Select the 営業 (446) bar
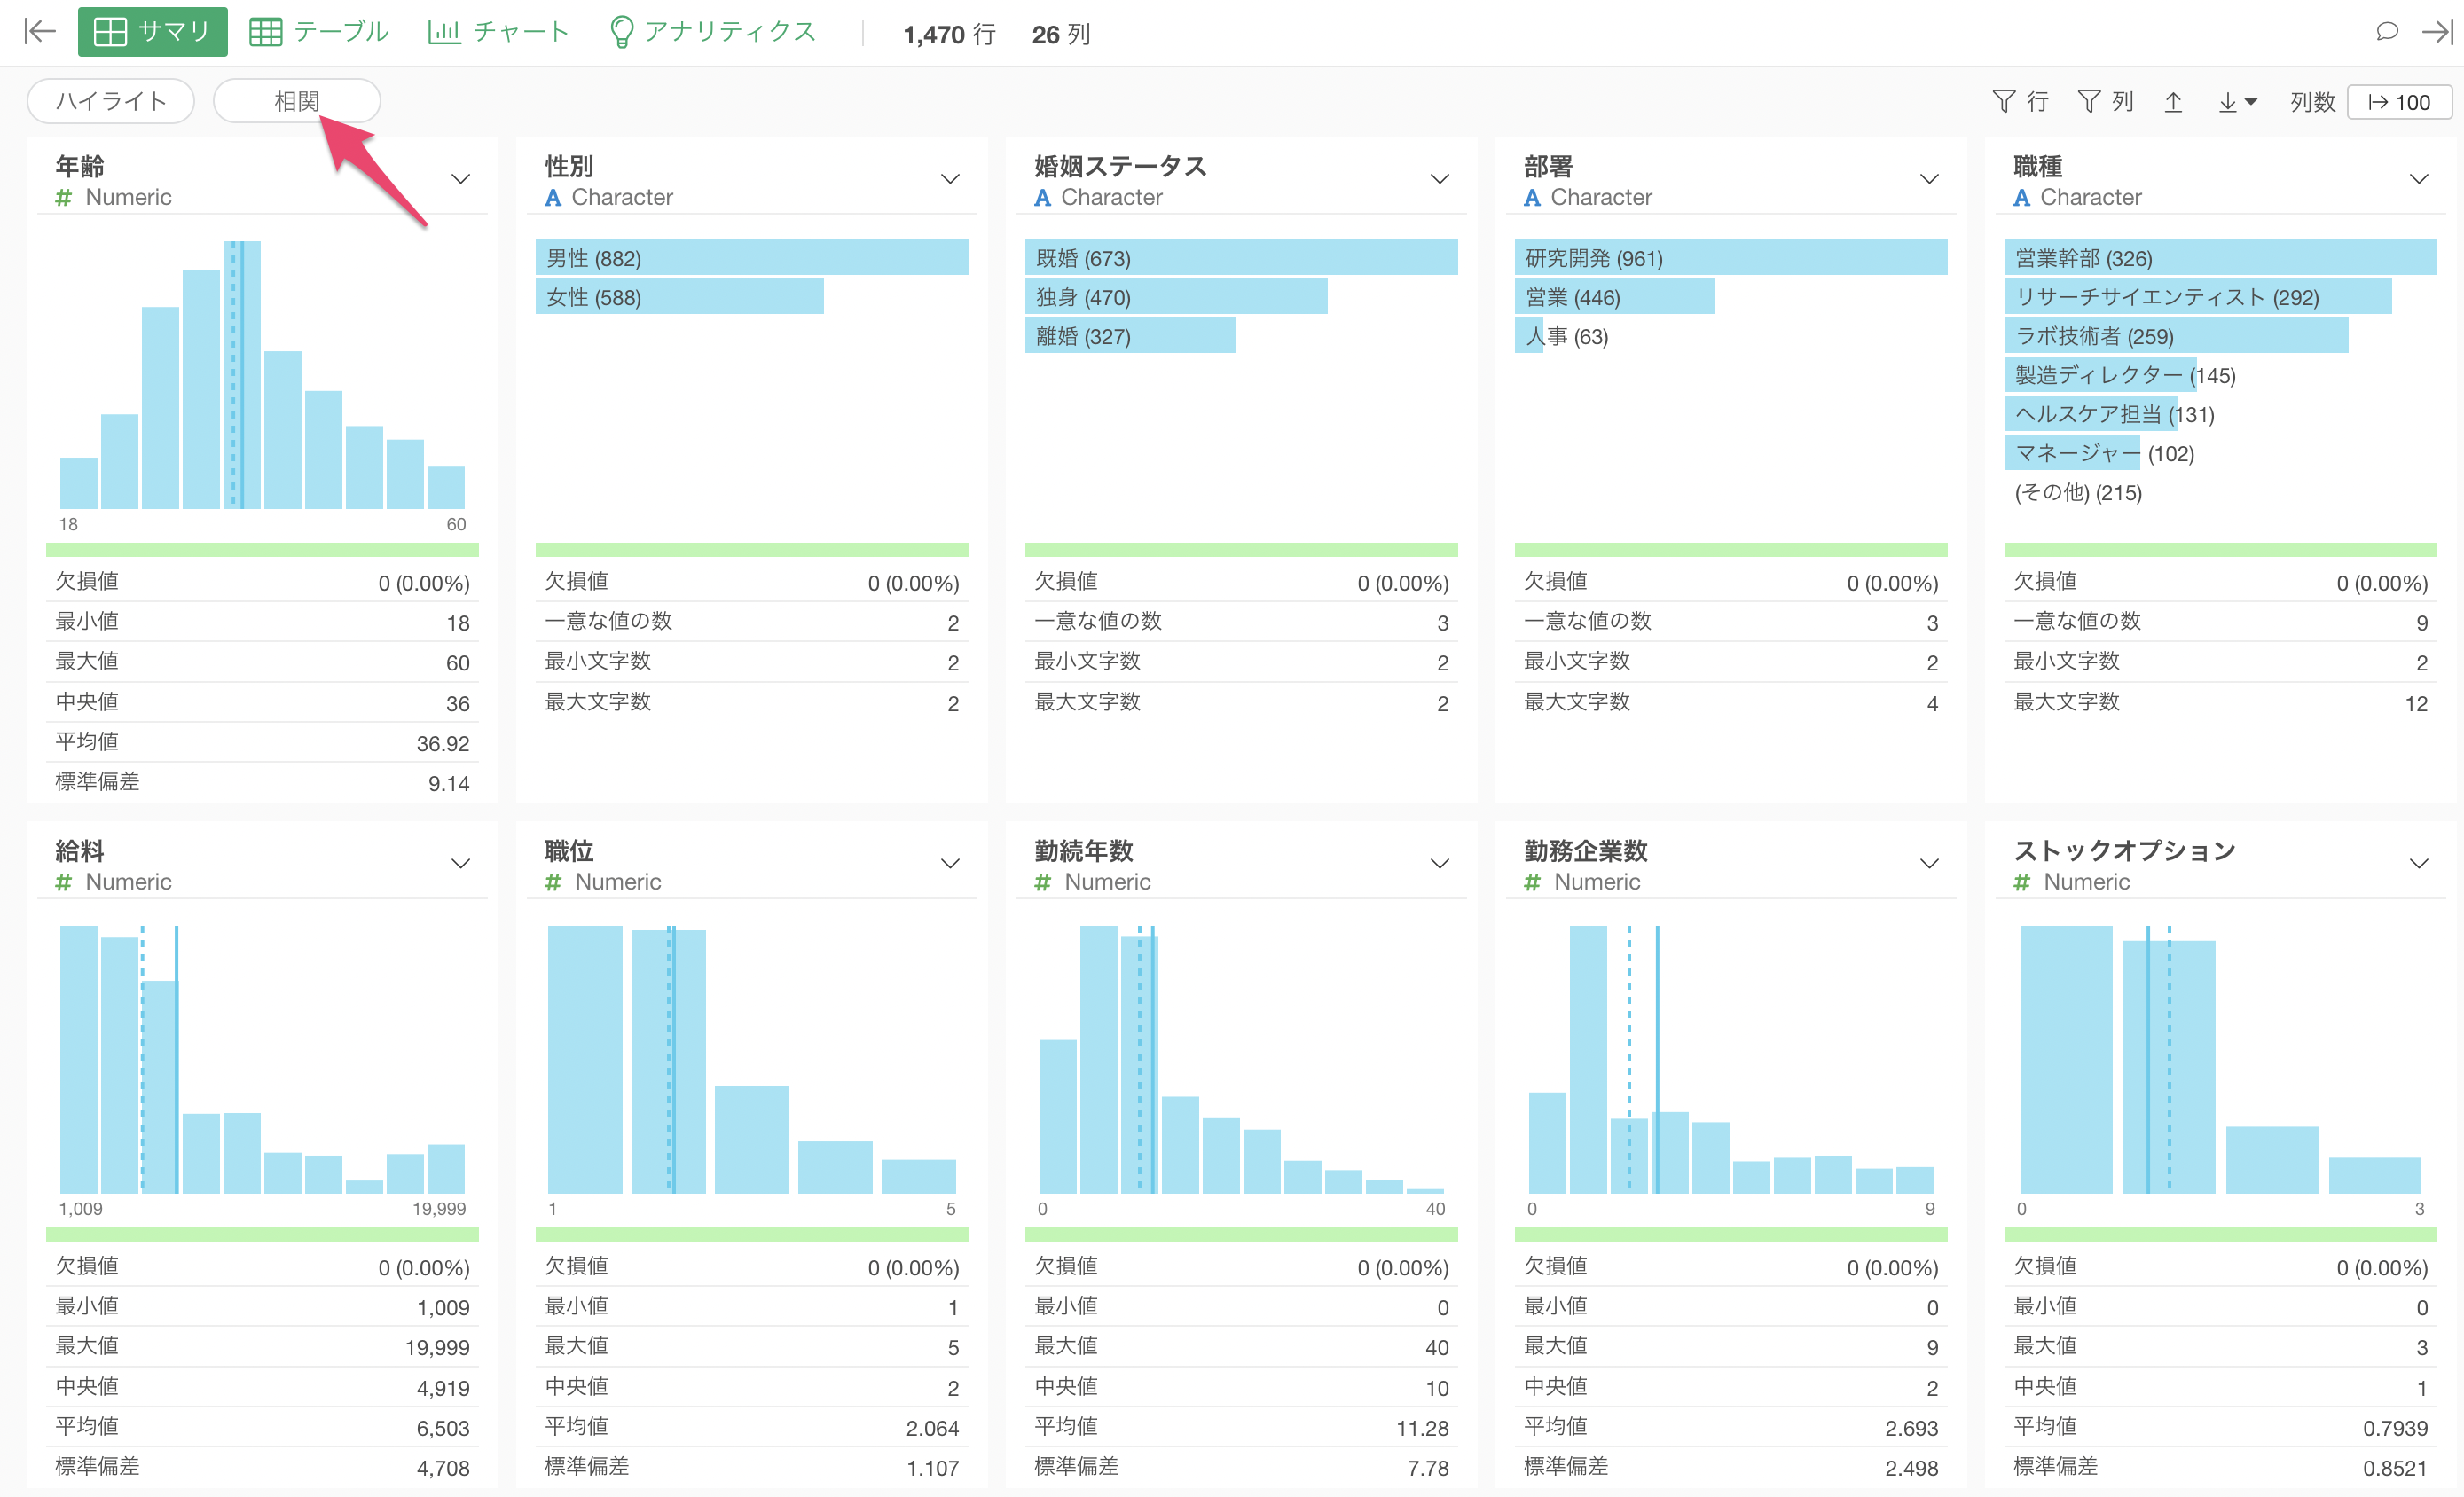The width and height of the screenshot is (2464, 1497). (1615, 297)
